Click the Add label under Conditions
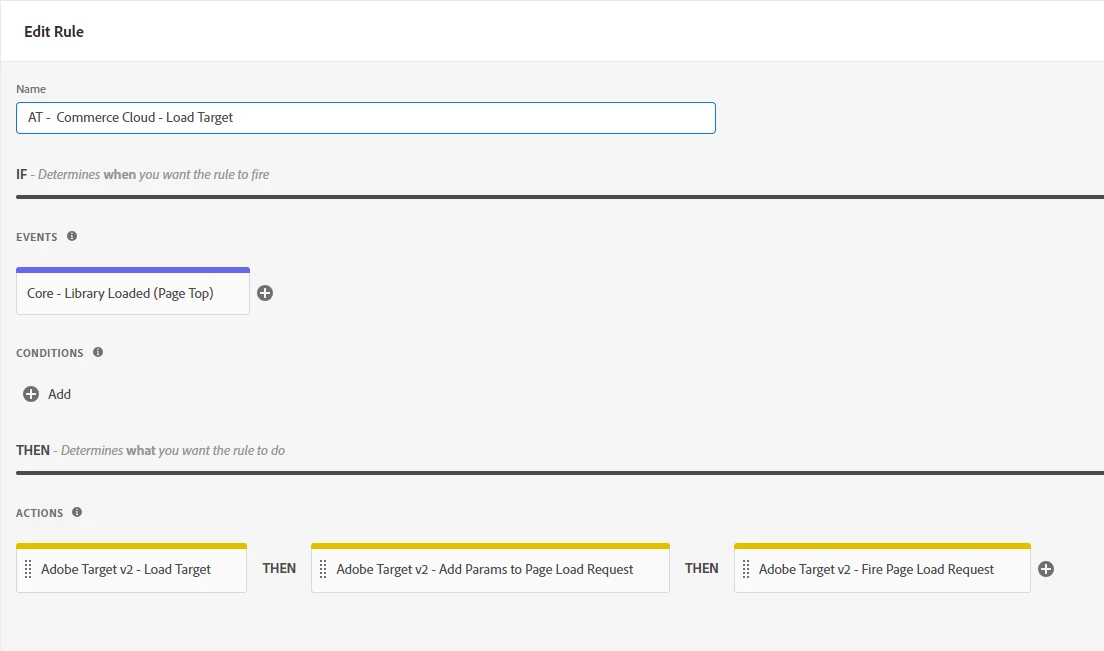The image size is (1104, 651). tap(59, 394)
